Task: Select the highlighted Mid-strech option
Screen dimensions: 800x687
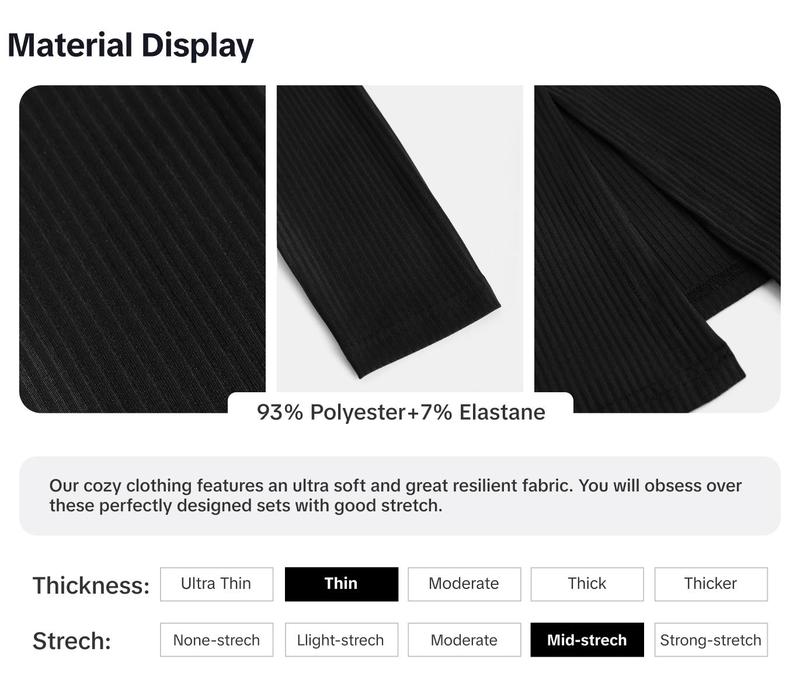Action: pyautogui.click(x=587, y=640)
